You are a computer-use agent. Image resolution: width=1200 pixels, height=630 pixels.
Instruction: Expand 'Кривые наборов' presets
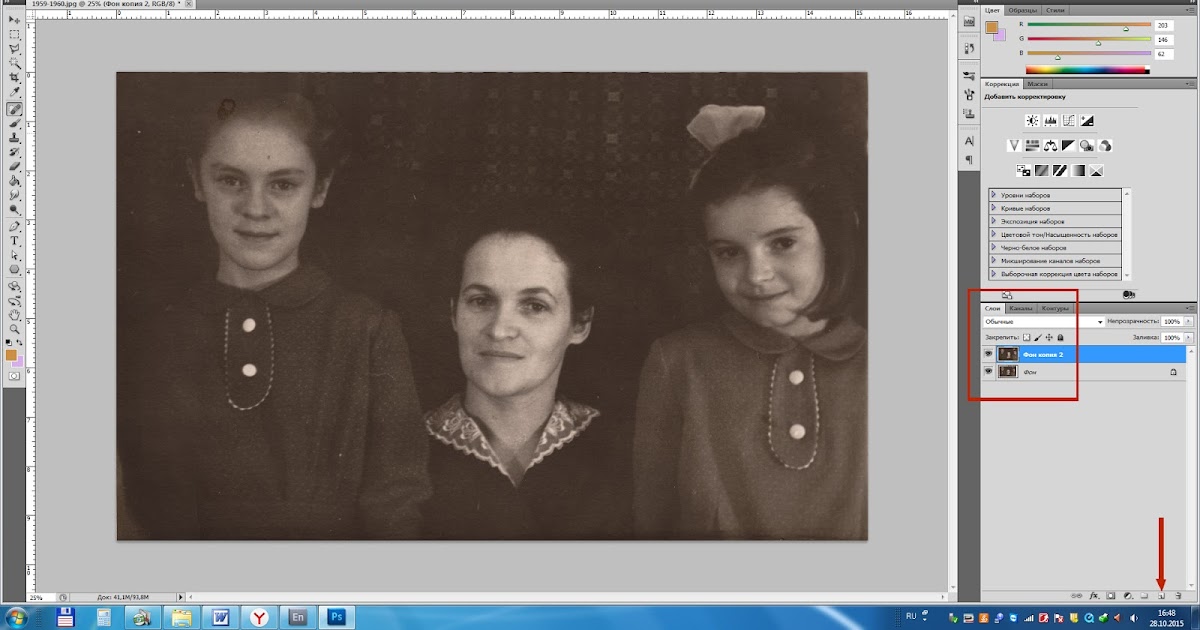994,208
